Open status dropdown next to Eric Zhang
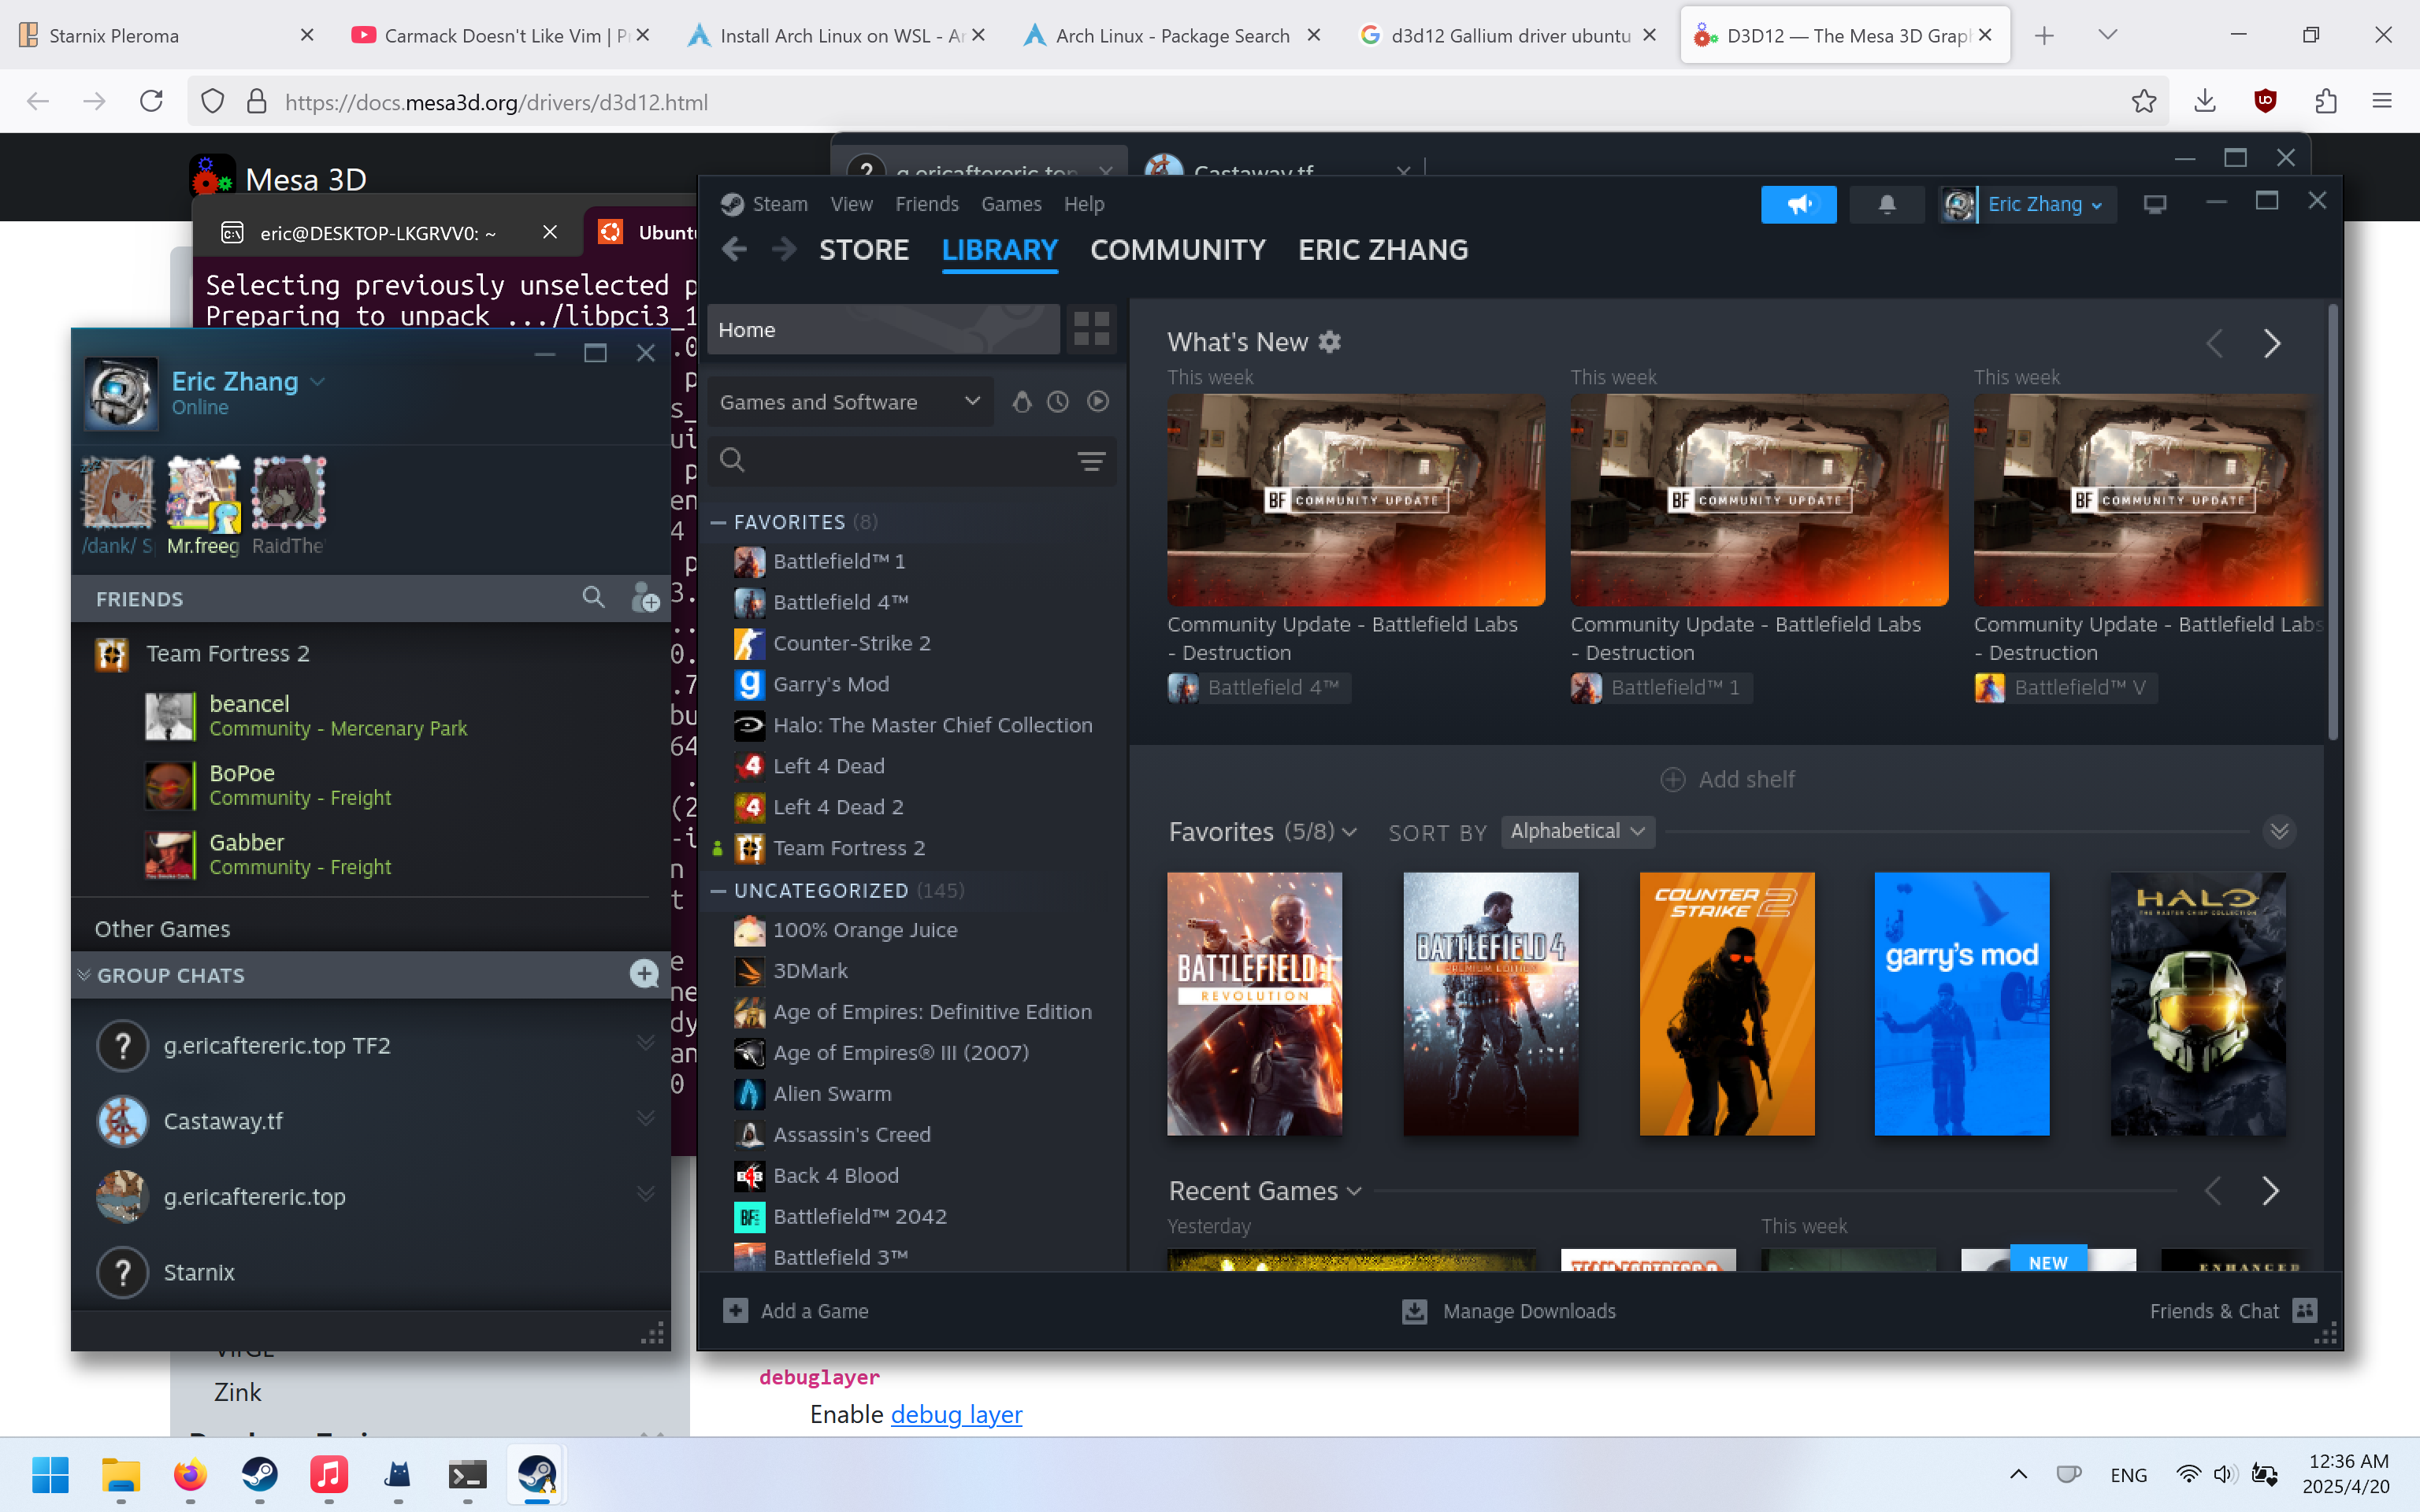This screenshot has width=2420, height=1512. tap(318, 381)
